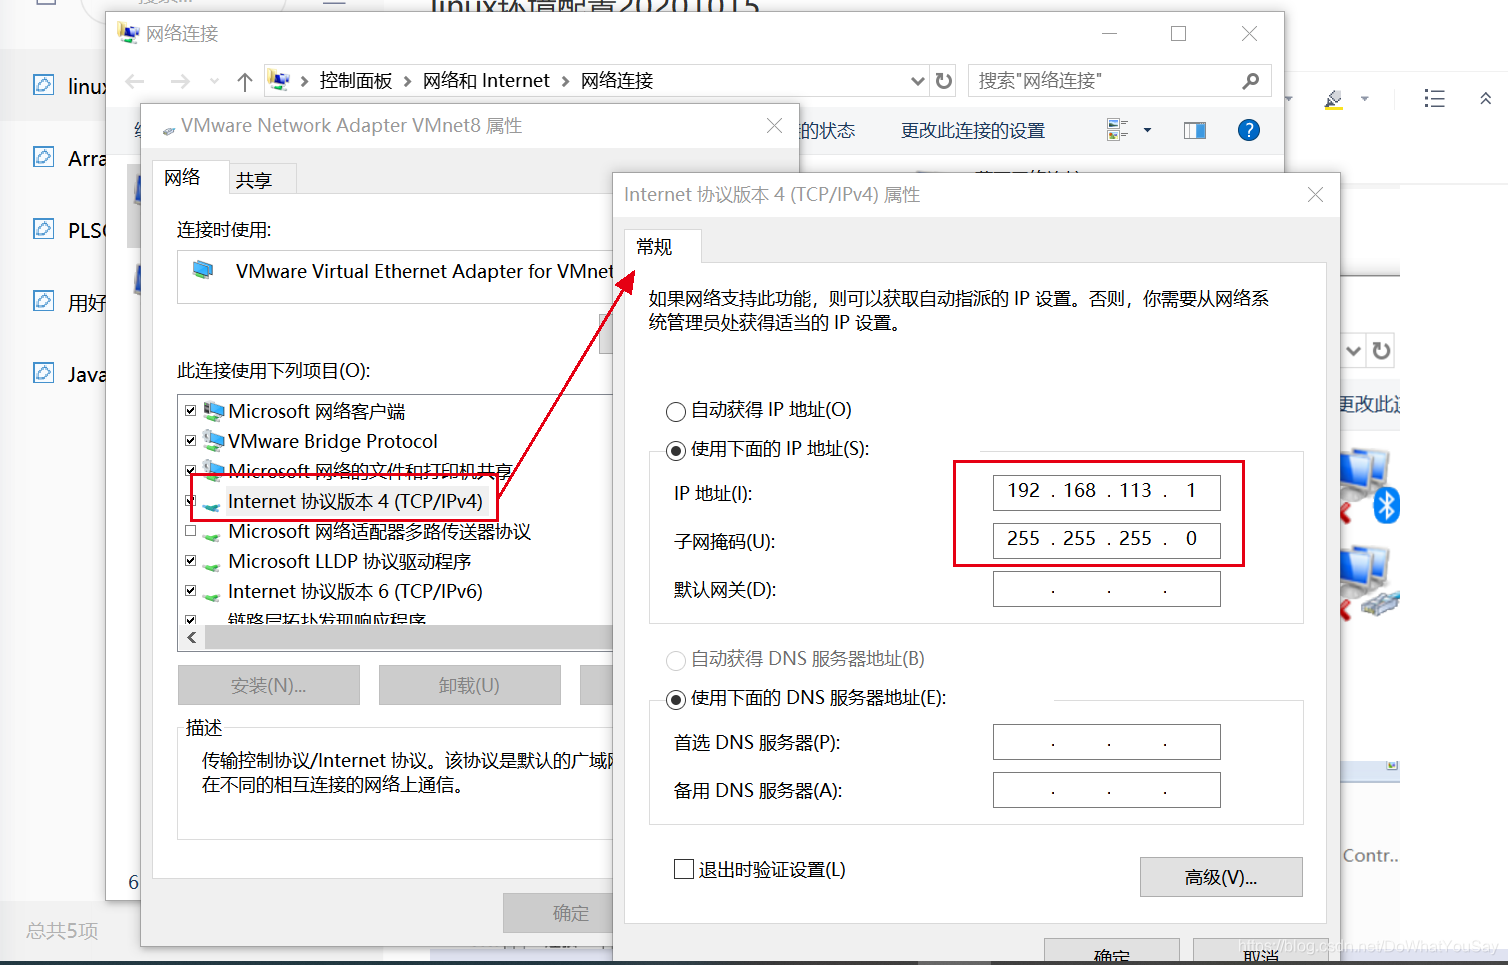1508x965 pixels.
Task: Click the up-folder arrow in address bar
Action: [x=245, y=81]
